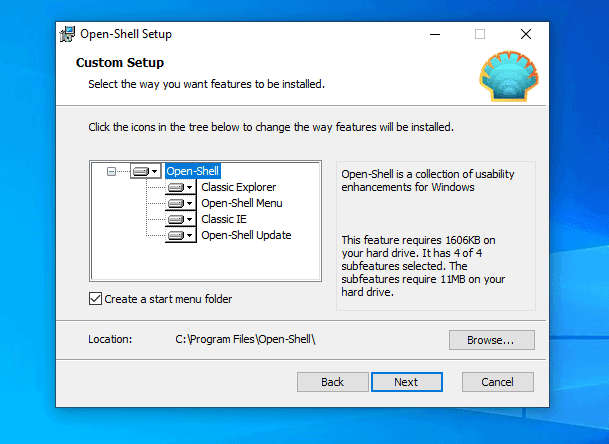This screenshot has height=444, width=609.
Task: Click the Custom Setup heading
Action: [120, 63]
